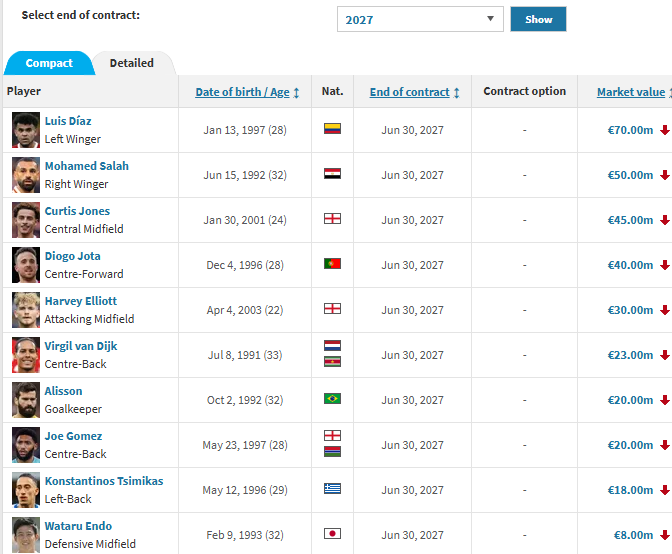Click Luis Díaz portrait thumbnail
672x554 pixels.
tap(26, 130)
